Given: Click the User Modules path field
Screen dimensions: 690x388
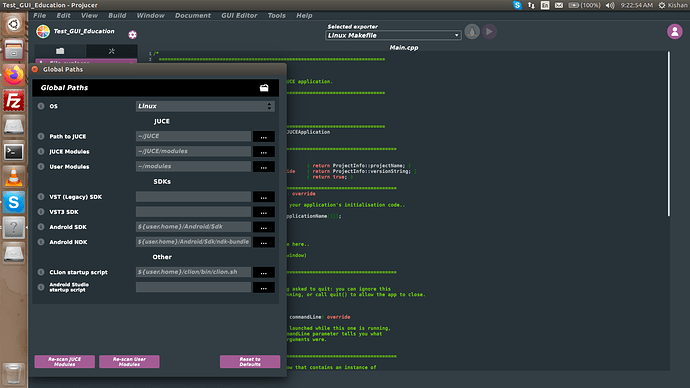Looking at the screenshot, I should pos(193,166).
